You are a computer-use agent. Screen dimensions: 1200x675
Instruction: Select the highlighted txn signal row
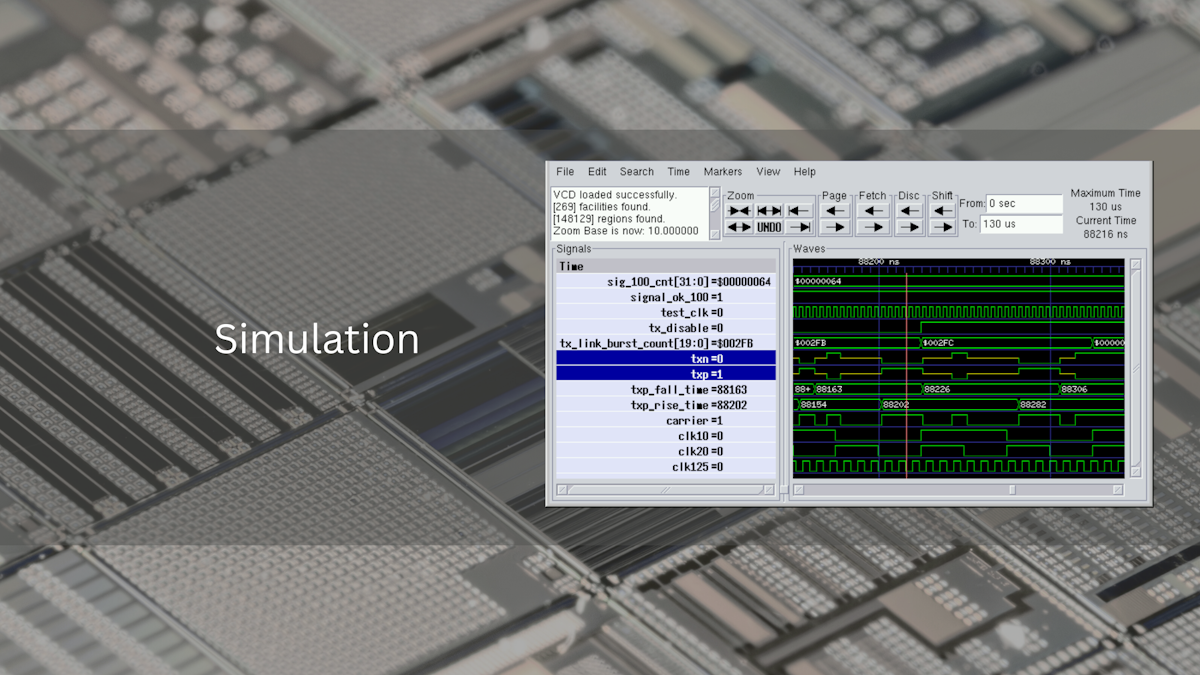[x=666, y=358]
